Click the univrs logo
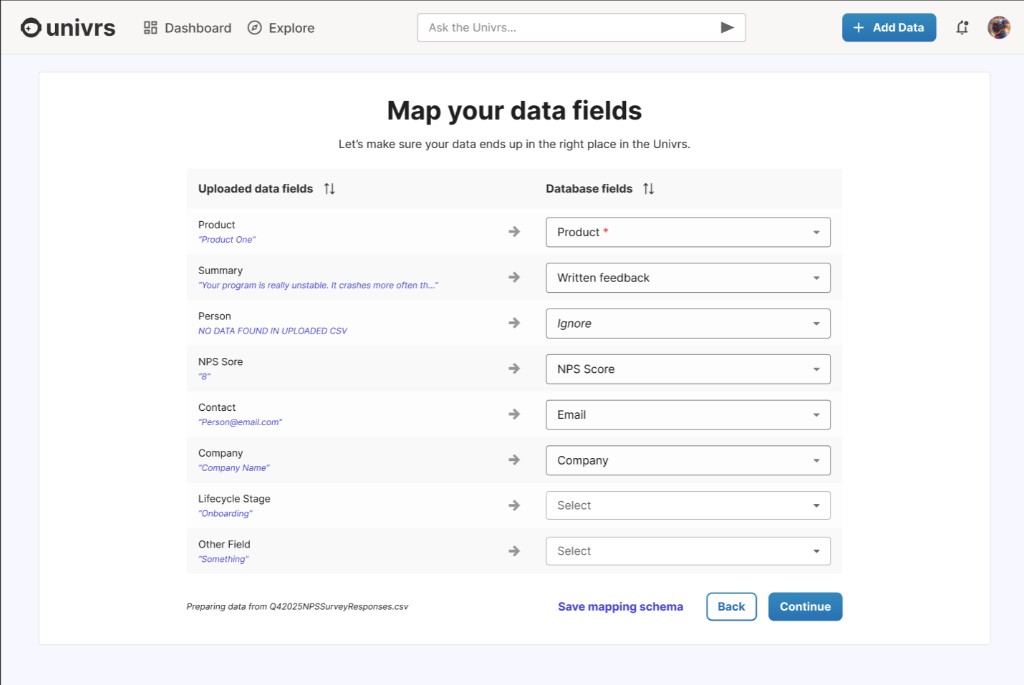 click(68, 27)
